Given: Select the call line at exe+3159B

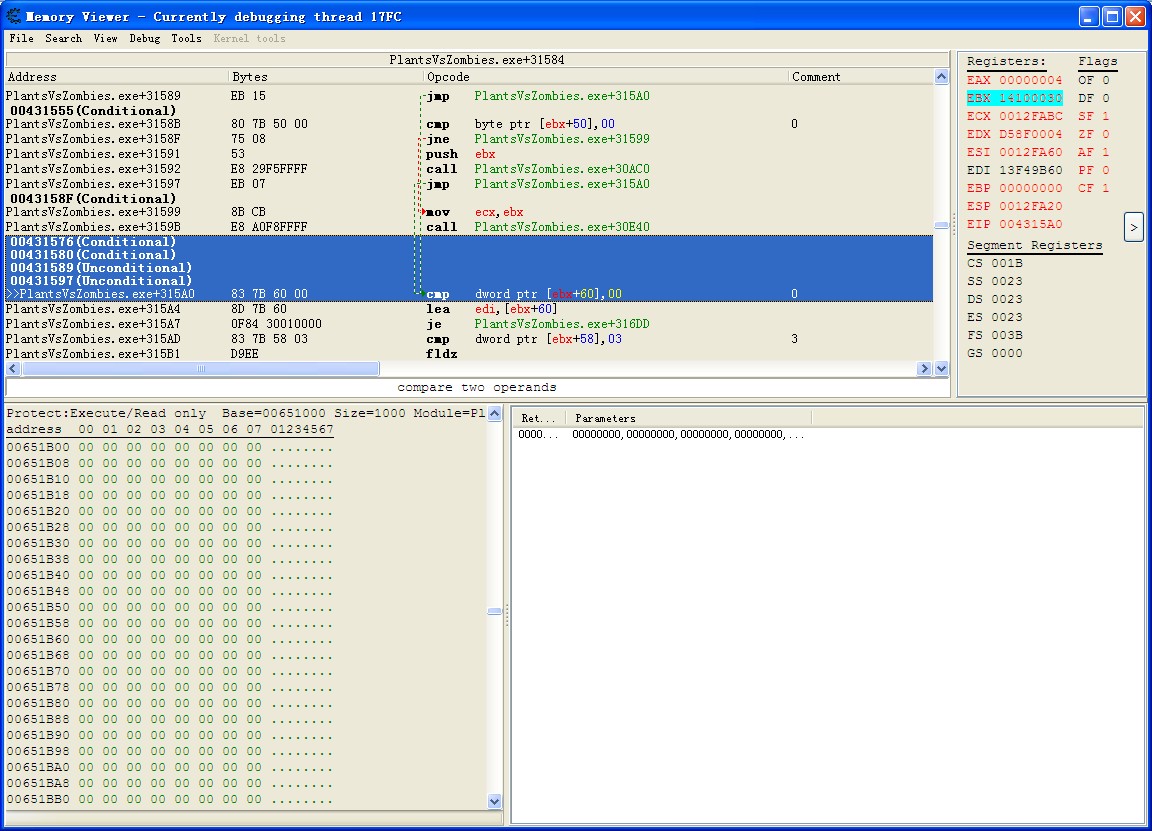Looking at the screenshot, I should [x=469, y=227].
